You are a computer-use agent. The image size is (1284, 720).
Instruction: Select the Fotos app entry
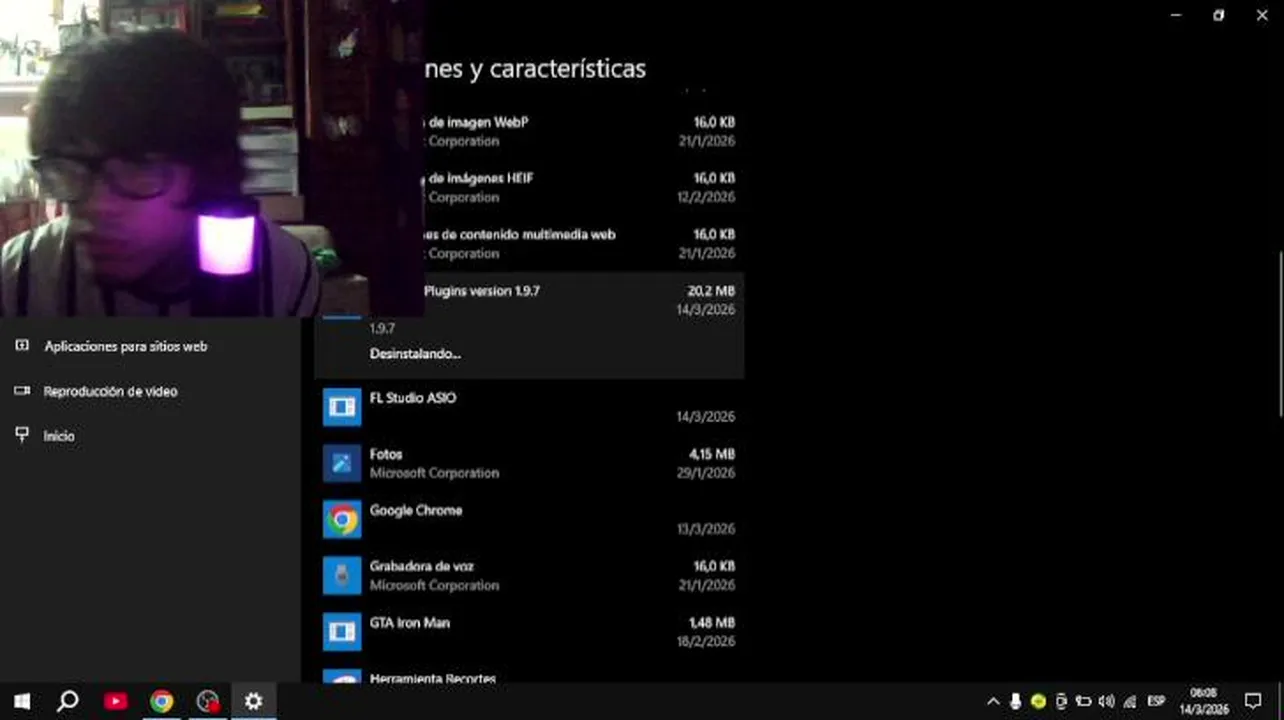[x=529, y=463]
